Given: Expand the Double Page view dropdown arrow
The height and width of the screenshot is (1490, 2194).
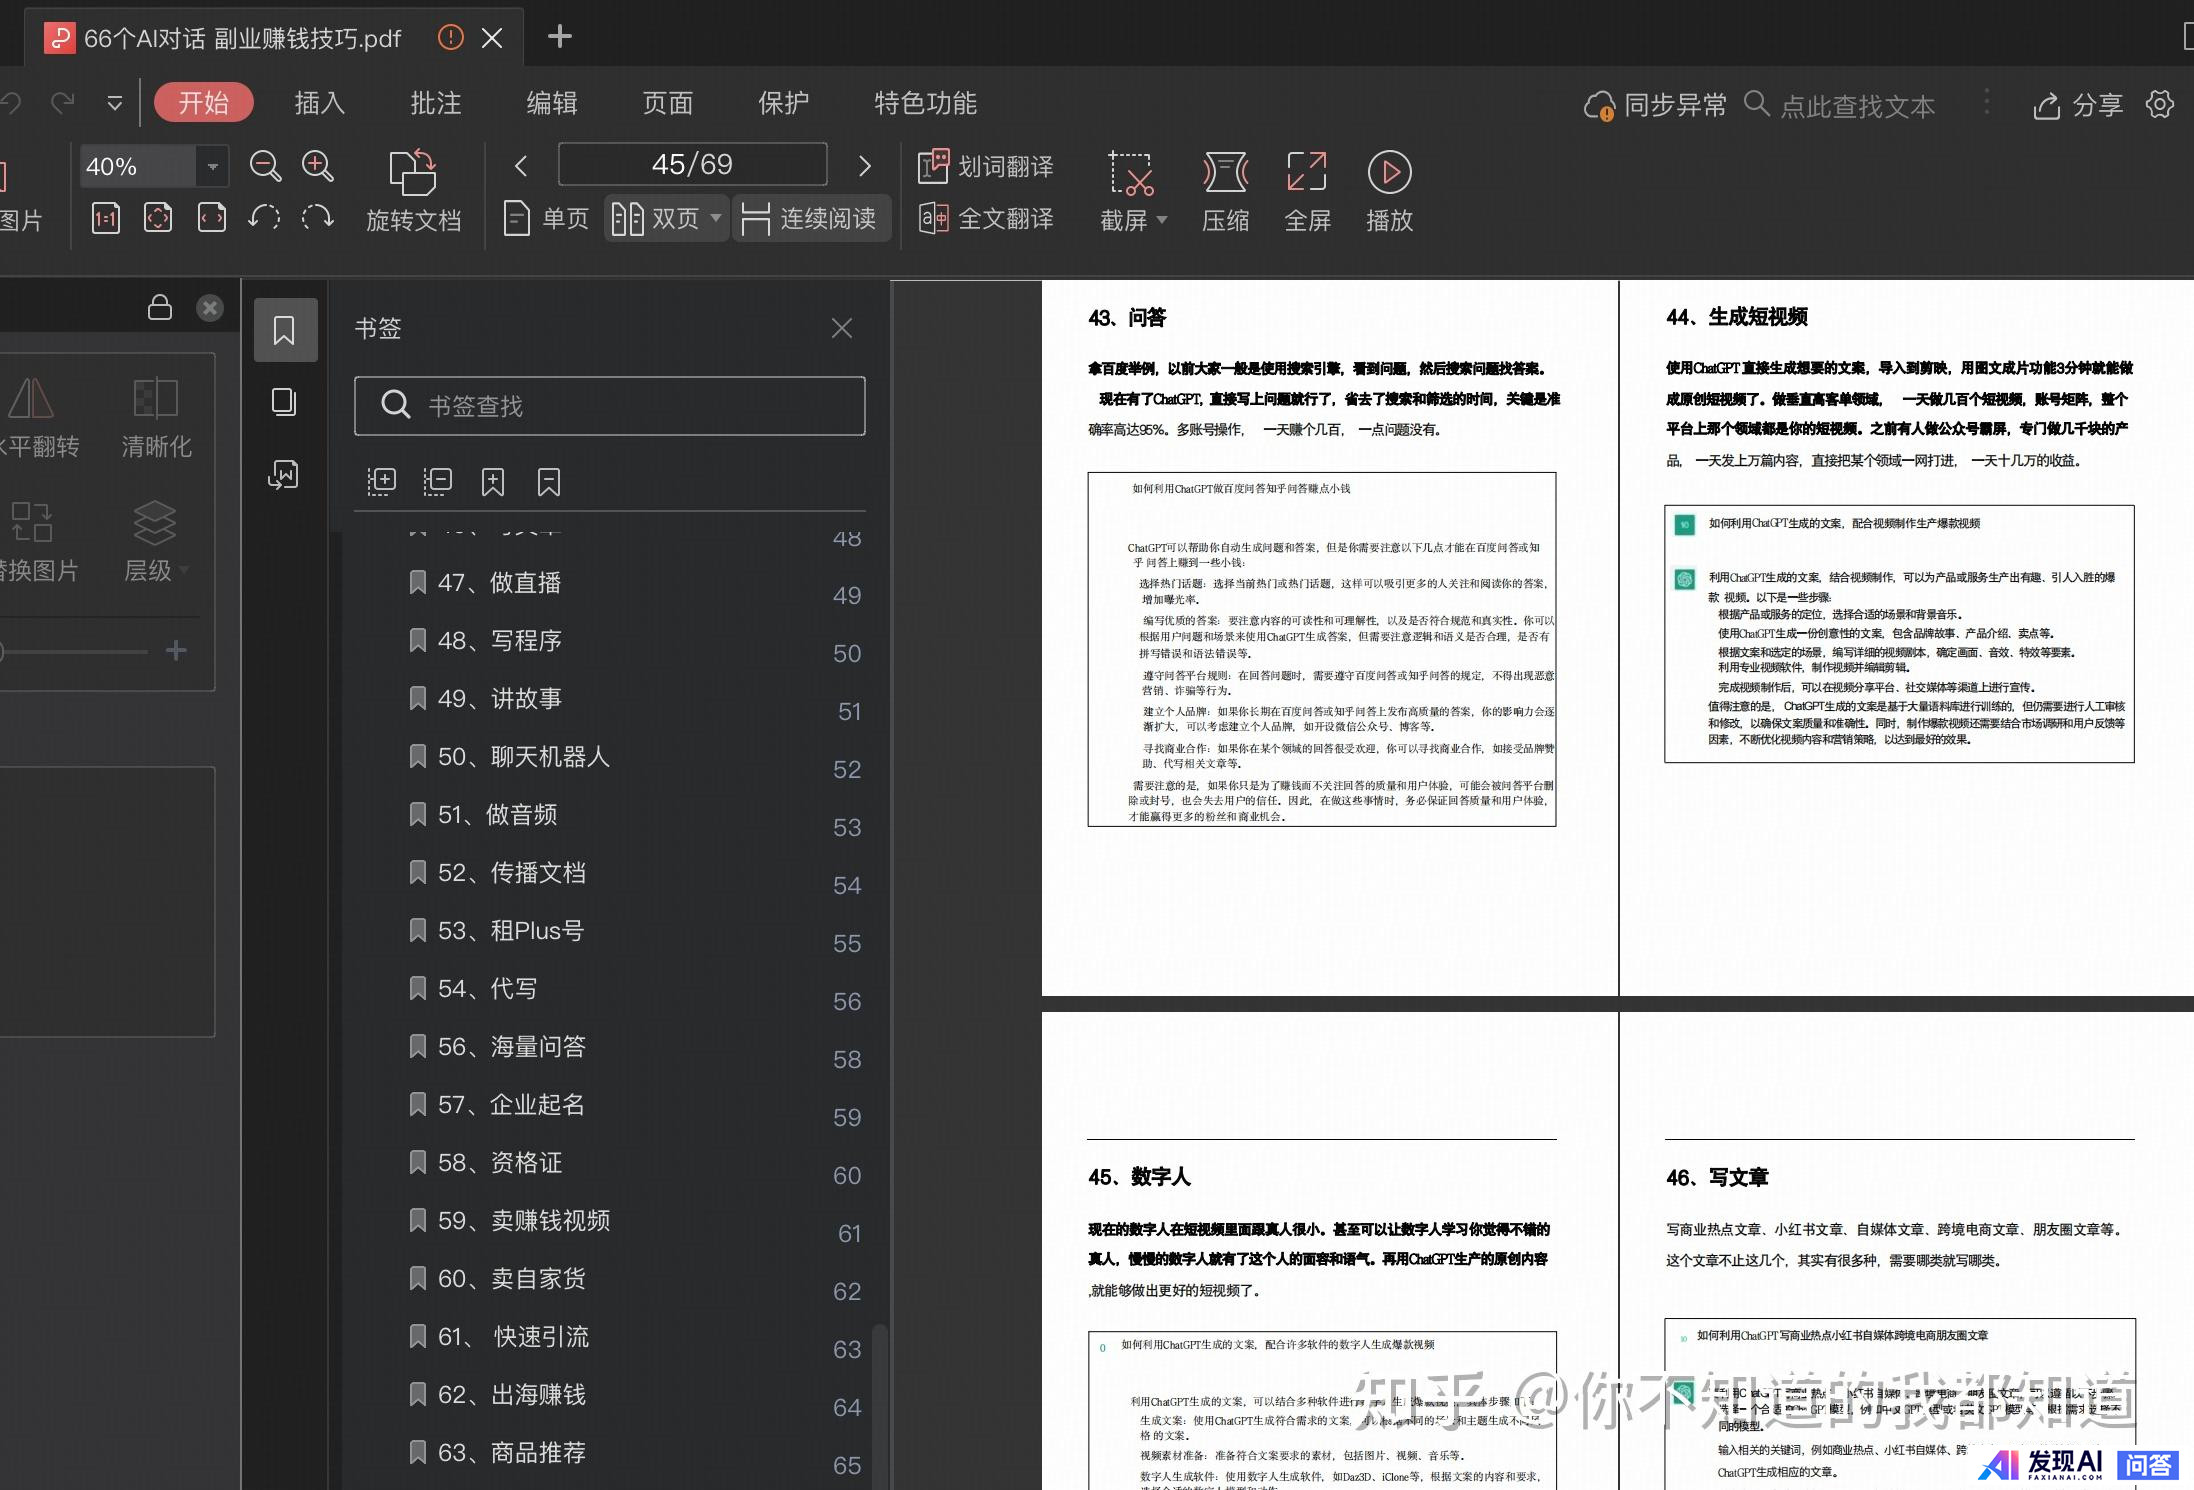Looking at the screenshot, I should coord(715,217).
